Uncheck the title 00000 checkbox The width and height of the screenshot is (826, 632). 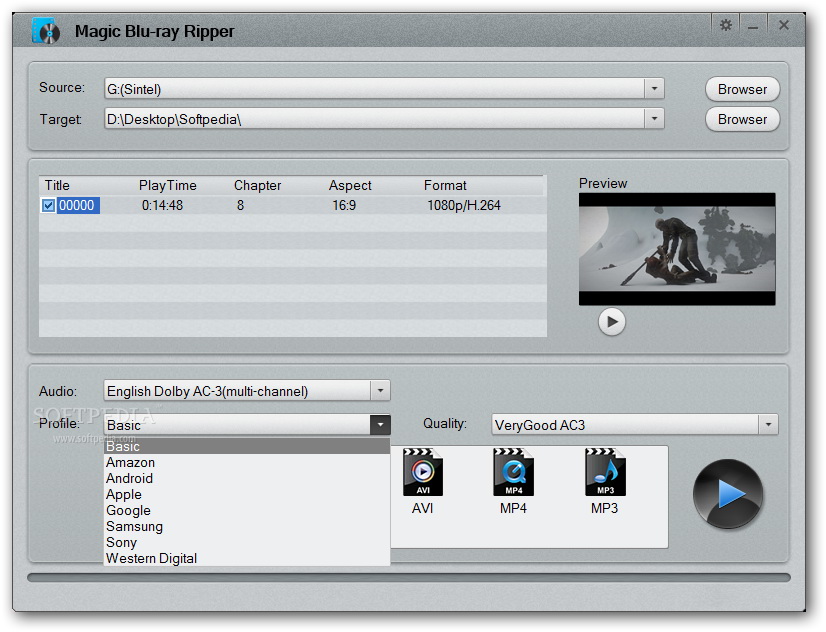coord(48,205)
